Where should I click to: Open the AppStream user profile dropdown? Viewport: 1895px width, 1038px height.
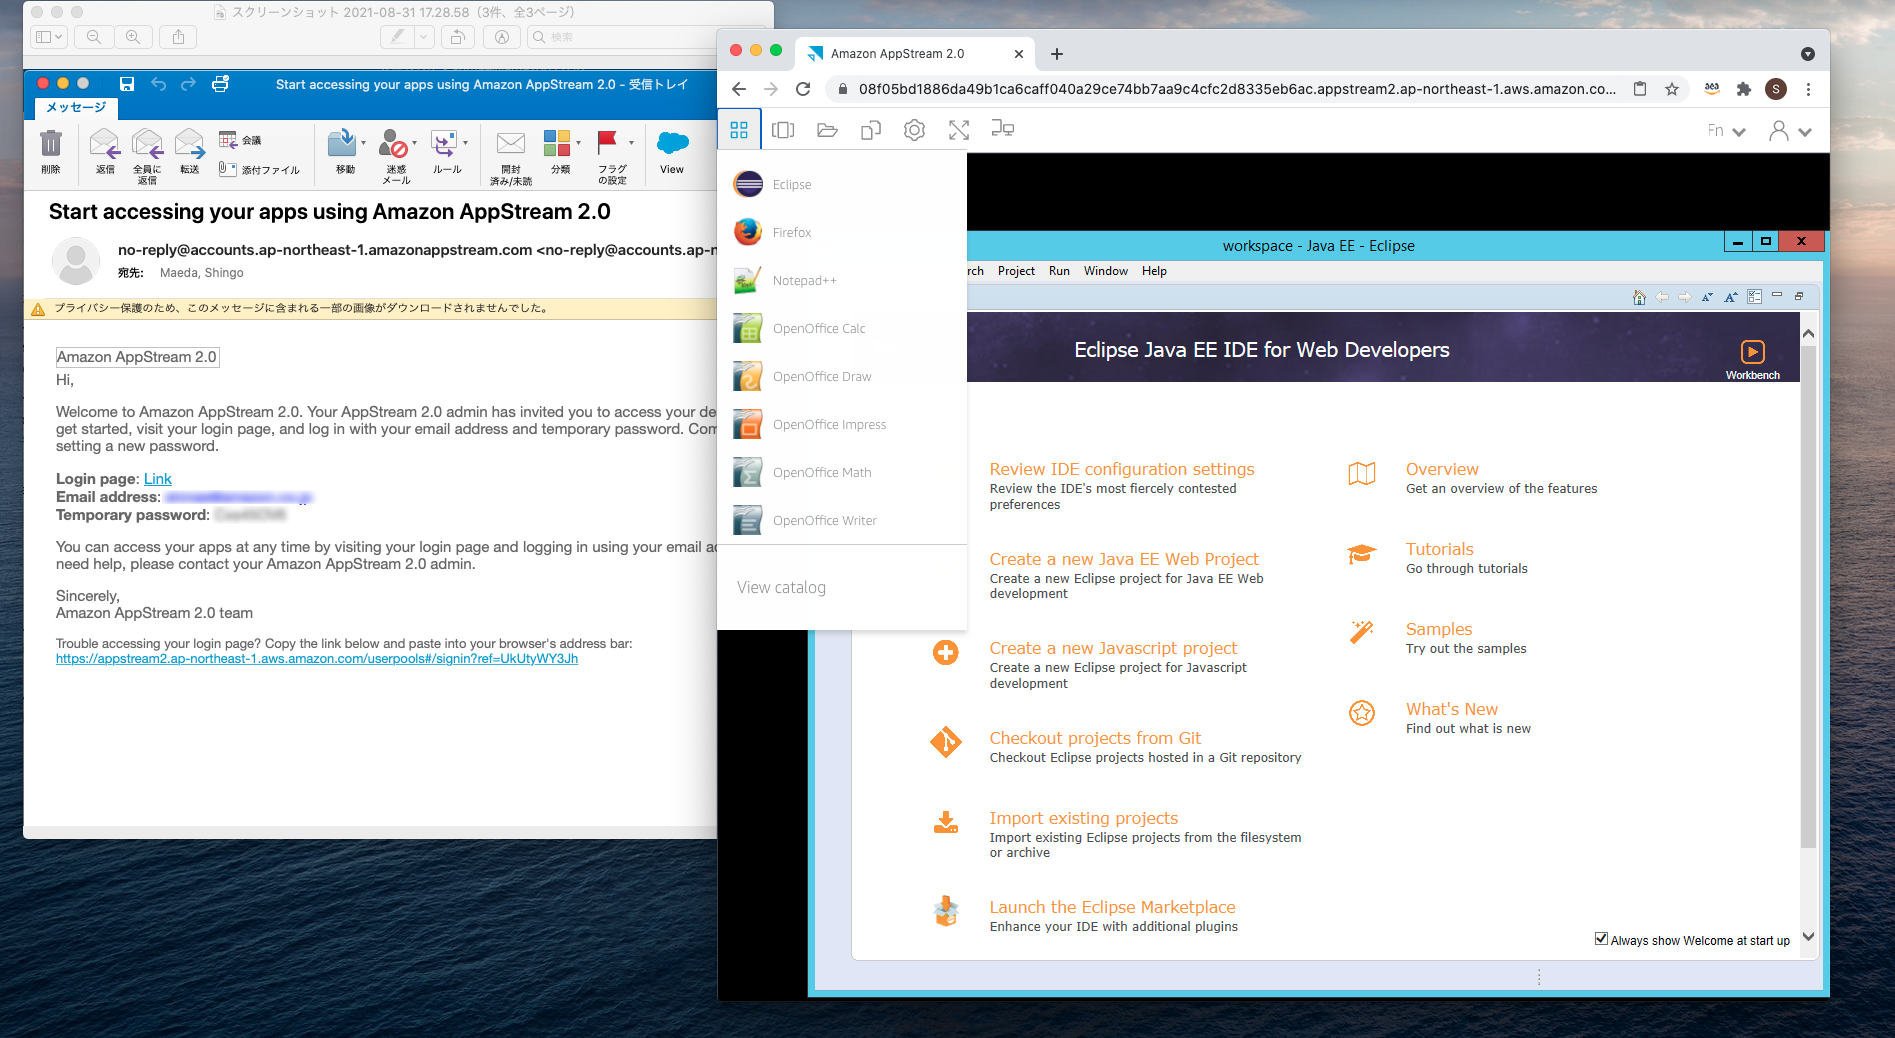[x=1790, y=131]
